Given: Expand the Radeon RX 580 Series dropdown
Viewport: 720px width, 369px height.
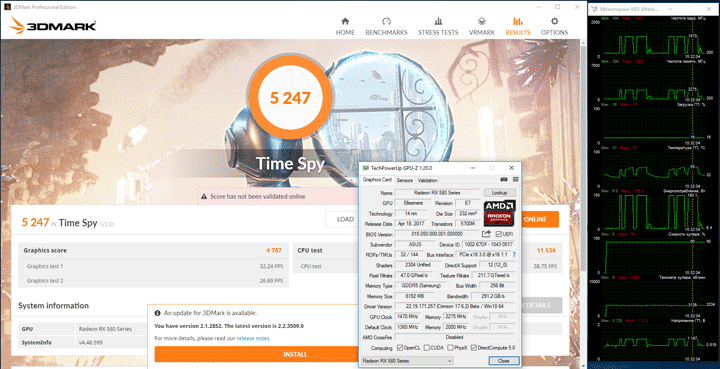Looking at the screenshot, I should coord(407,361).
